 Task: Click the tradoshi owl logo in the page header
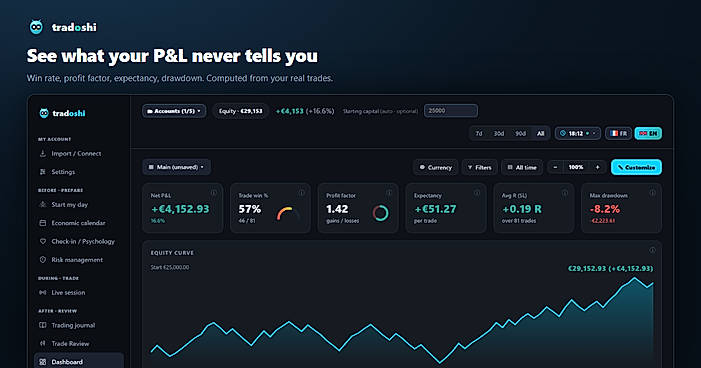(x=36, y=27)
